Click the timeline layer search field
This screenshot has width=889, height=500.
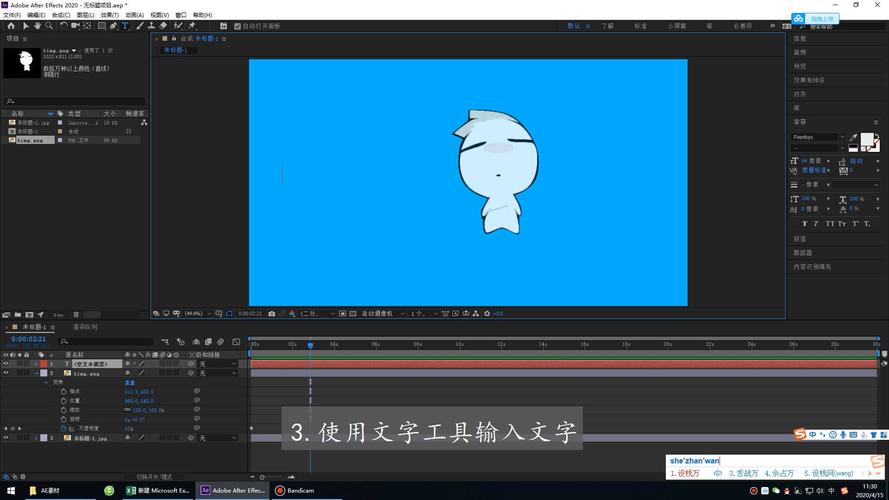pyautogui.click(x=107, y=342)
